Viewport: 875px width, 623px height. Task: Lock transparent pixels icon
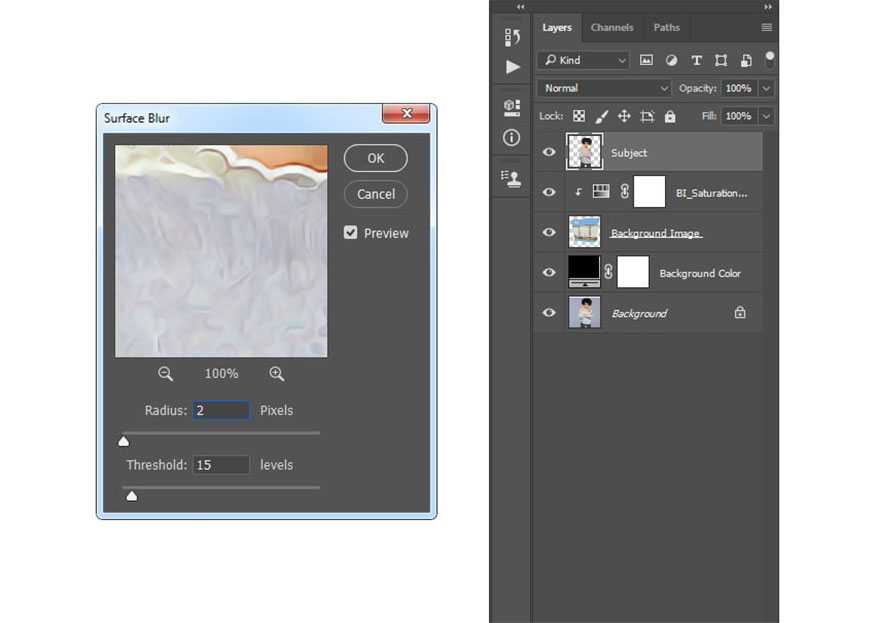[x=578, y=116]
